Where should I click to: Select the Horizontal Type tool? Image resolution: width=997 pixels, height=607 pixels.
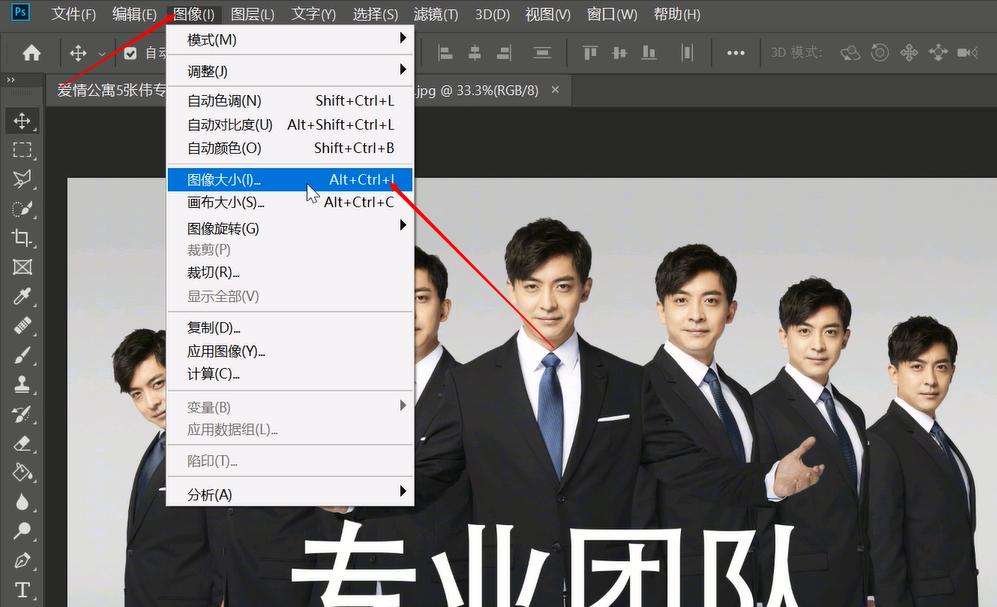(22, 588)
